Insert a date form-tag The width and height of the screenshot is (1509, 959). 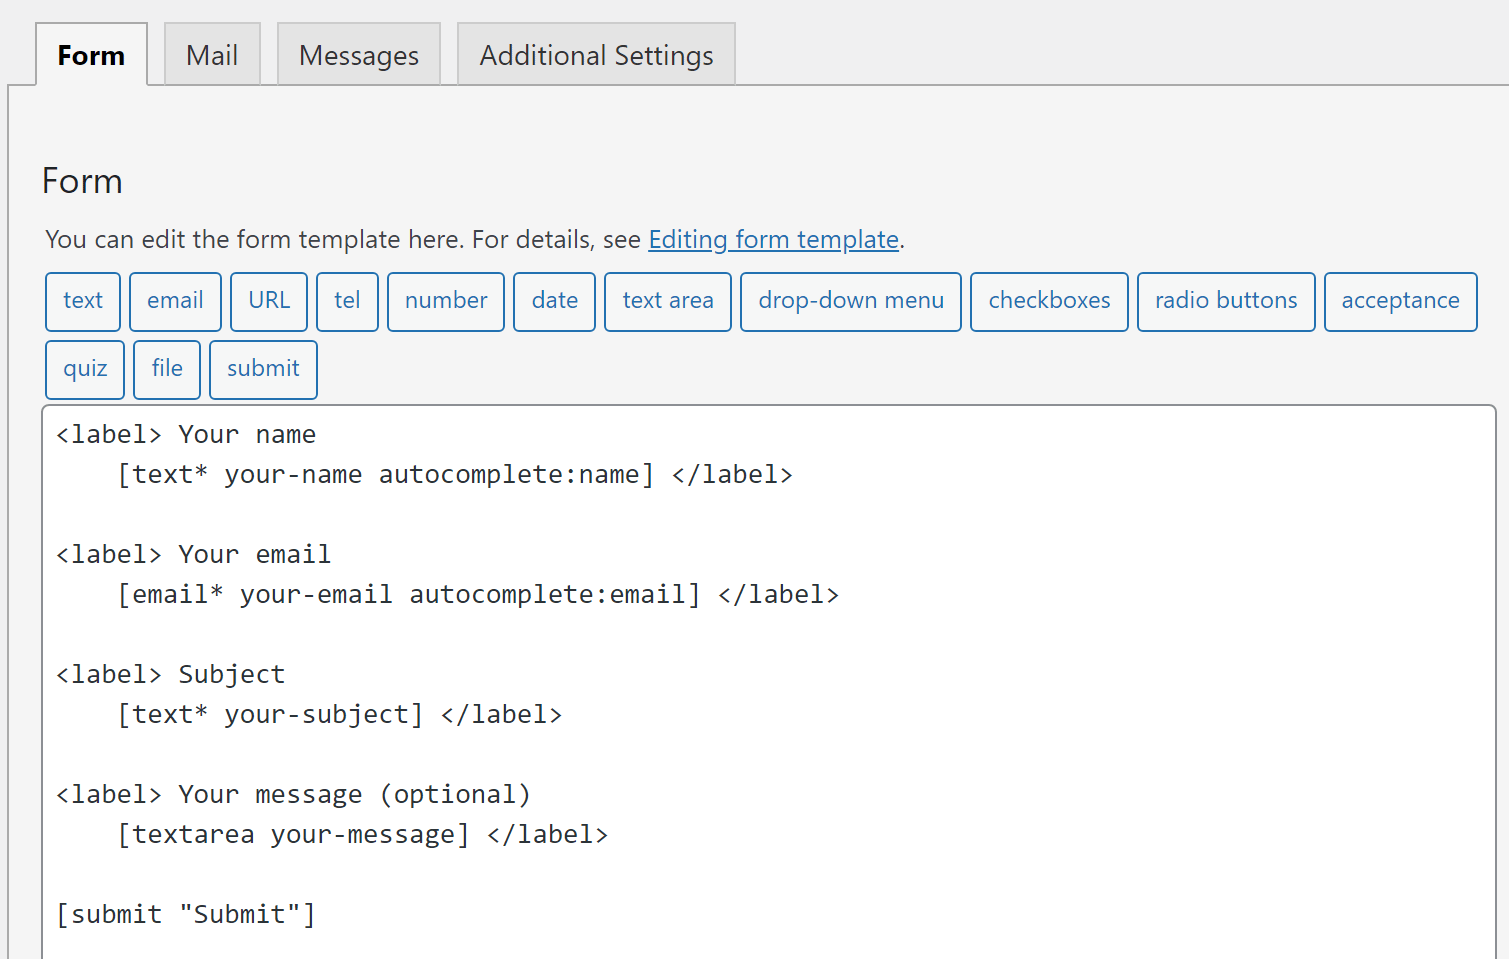(554, 301)
